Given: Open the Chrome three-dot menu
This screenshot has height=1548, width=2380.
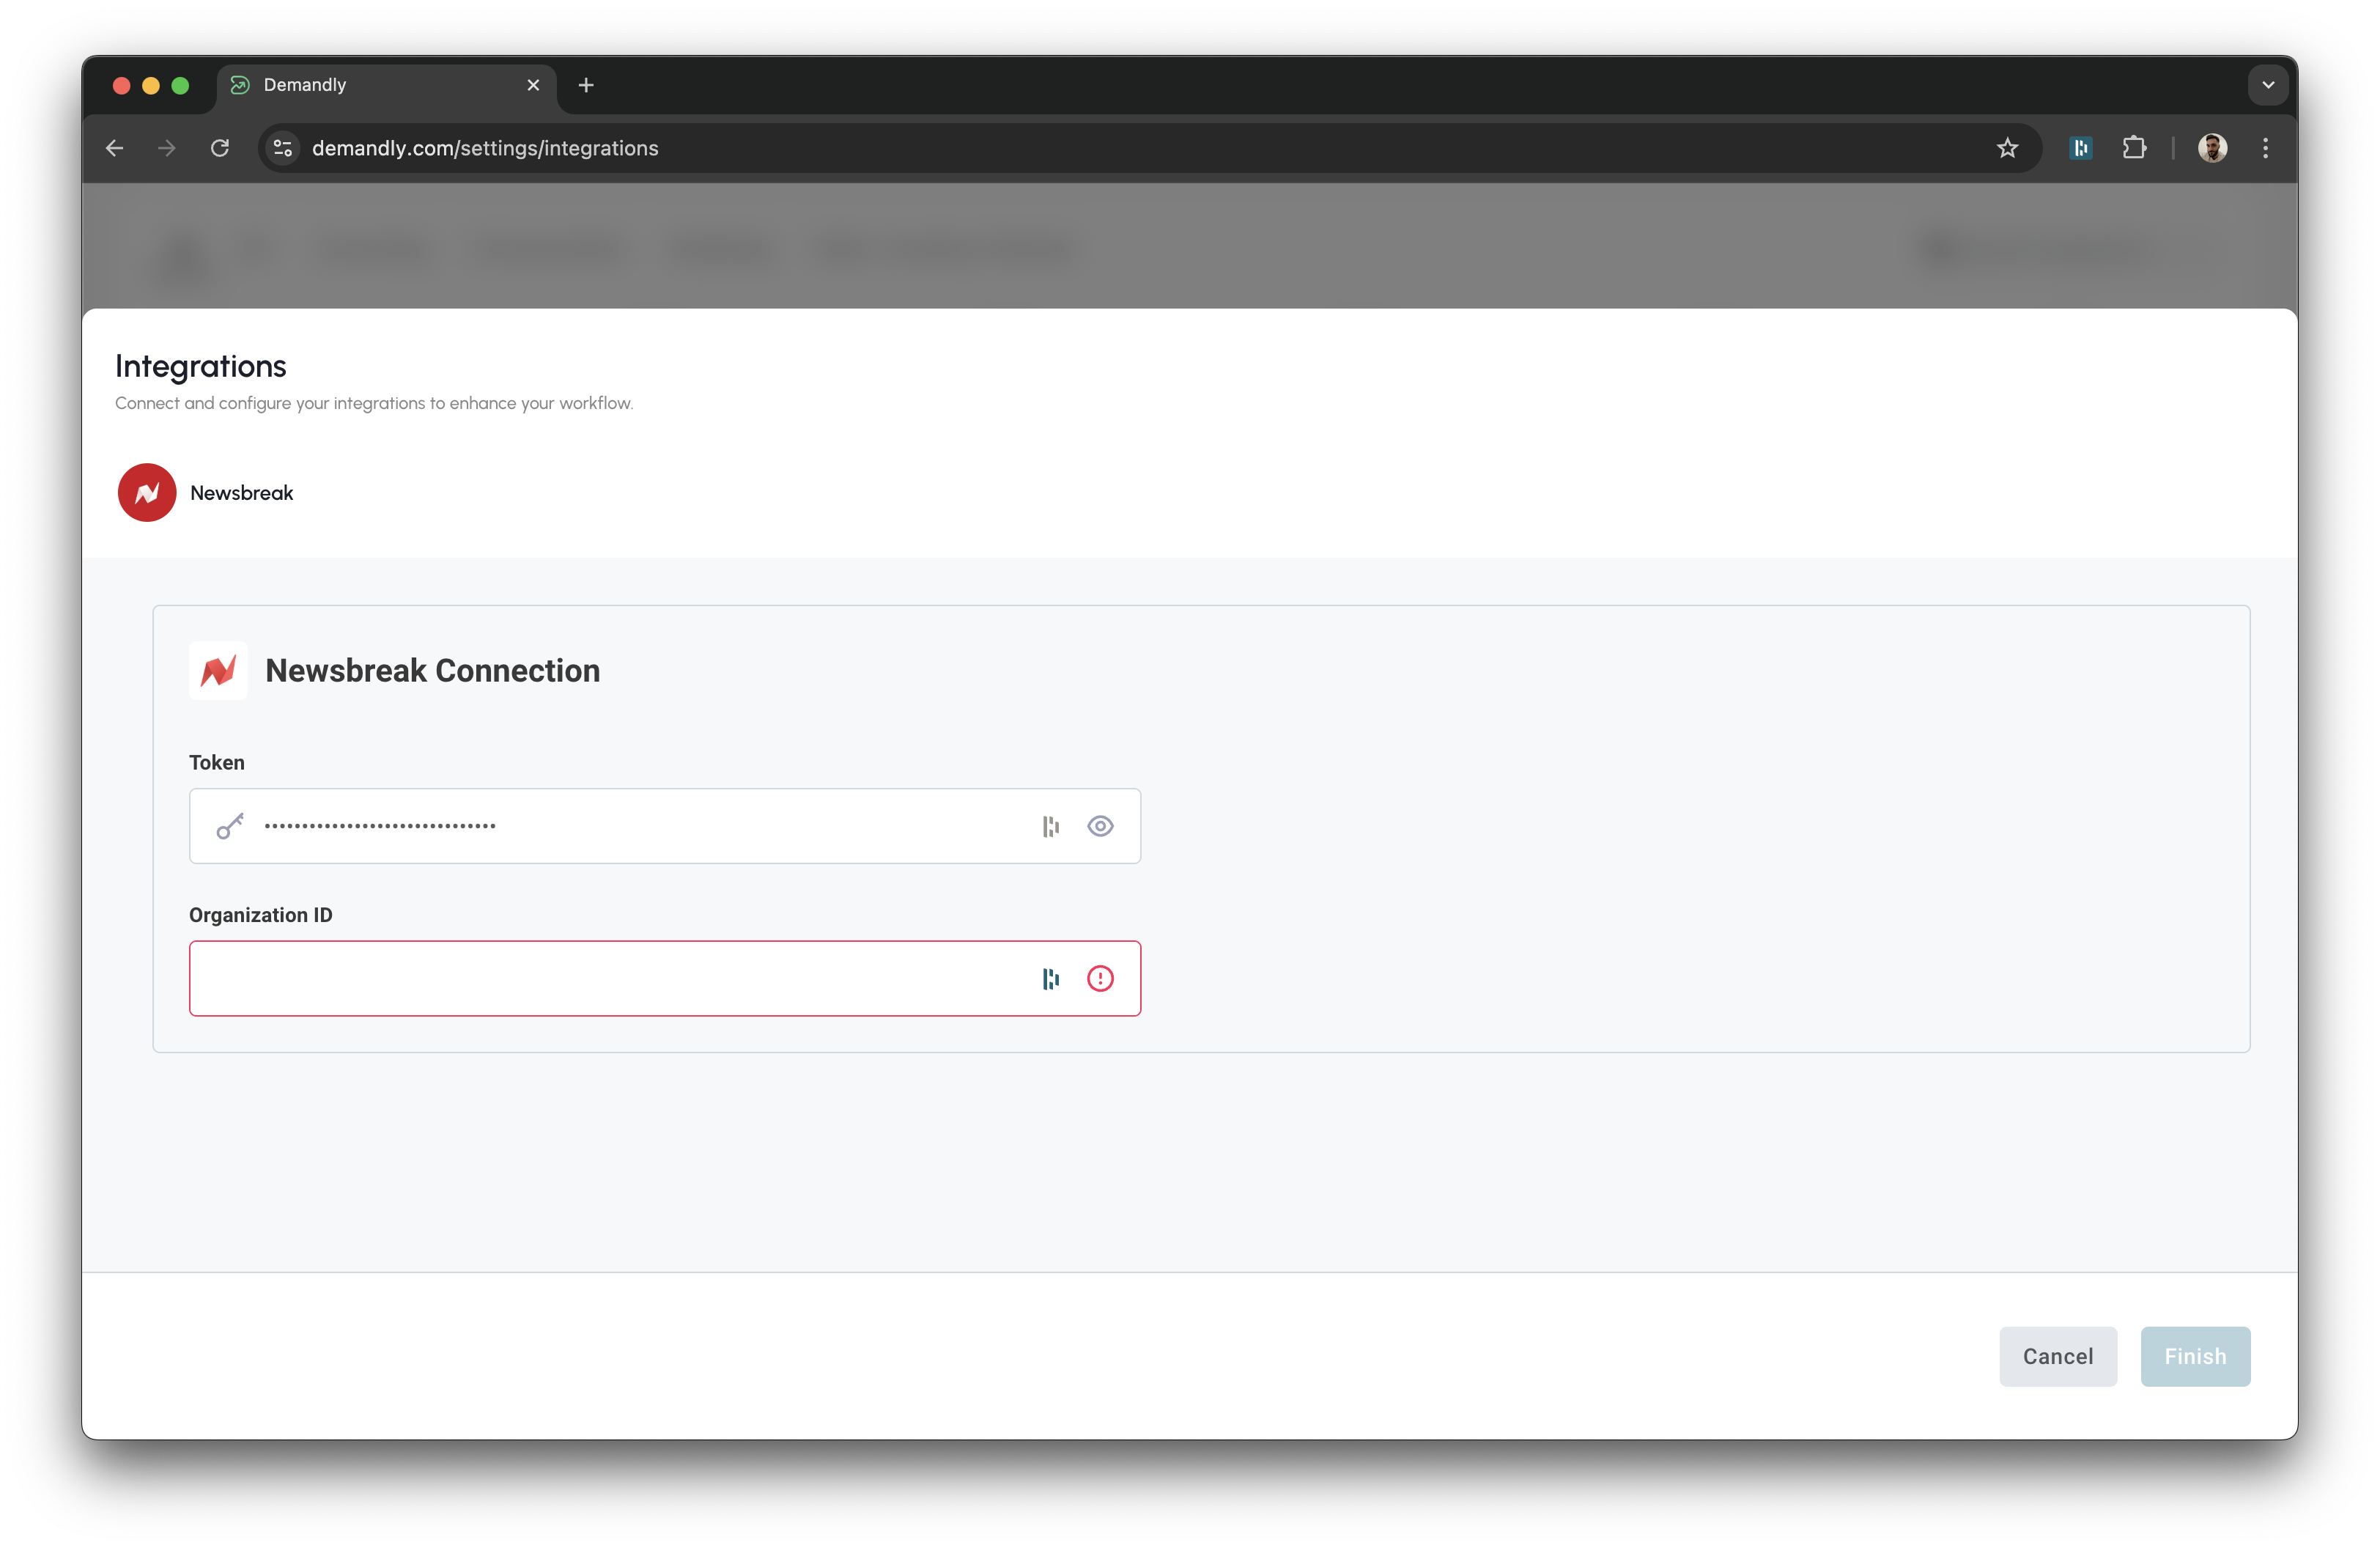Looking at the screenshot, I should point(2265,147).
